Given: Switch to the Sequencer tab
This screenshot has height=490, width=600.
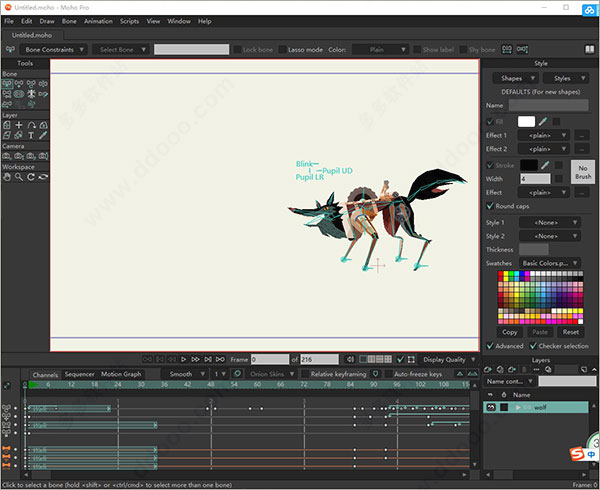Looking at the screenshot, I should [80, 374].
